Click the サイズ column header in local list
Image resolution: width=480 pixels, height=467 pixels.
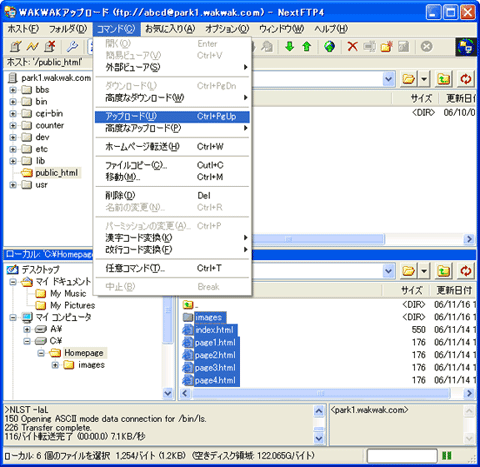coord(412,290)
